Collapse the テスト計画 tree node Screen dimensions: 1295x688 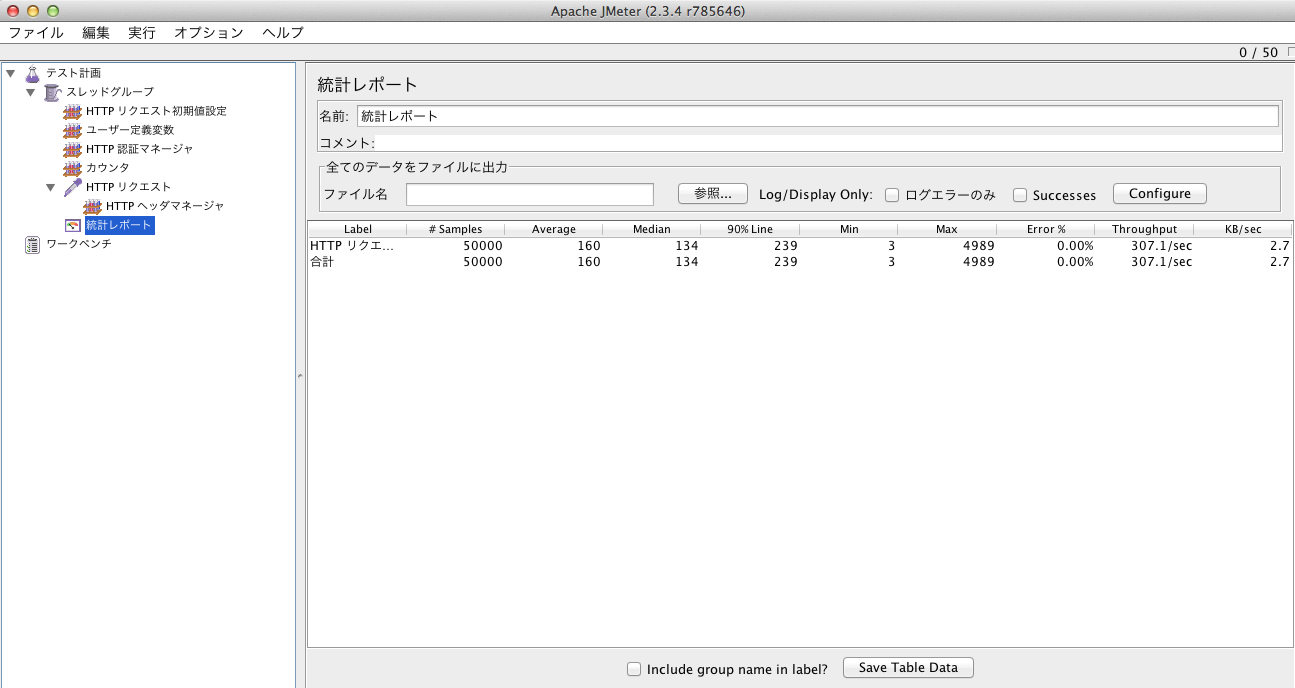click(x=11, y=73)
